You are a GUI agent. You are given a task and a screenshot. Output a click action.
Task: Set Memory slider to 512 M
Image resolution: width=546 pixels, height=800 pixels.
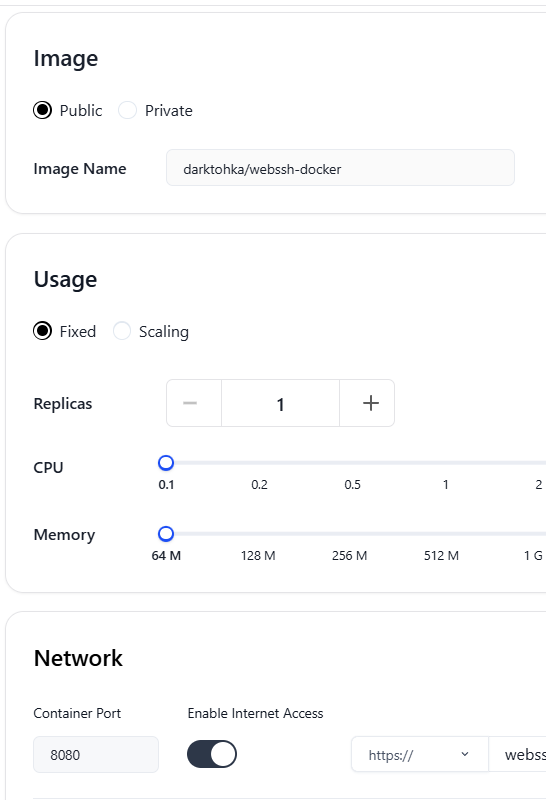click(441, 534)
